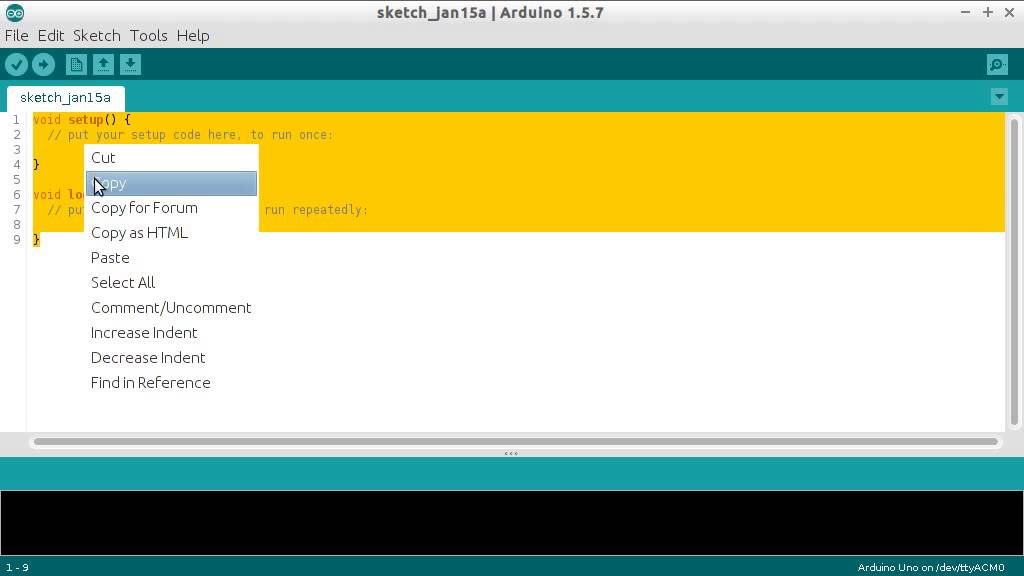Click the horizontal scrollbar of the editor

[x=516, y=442]
